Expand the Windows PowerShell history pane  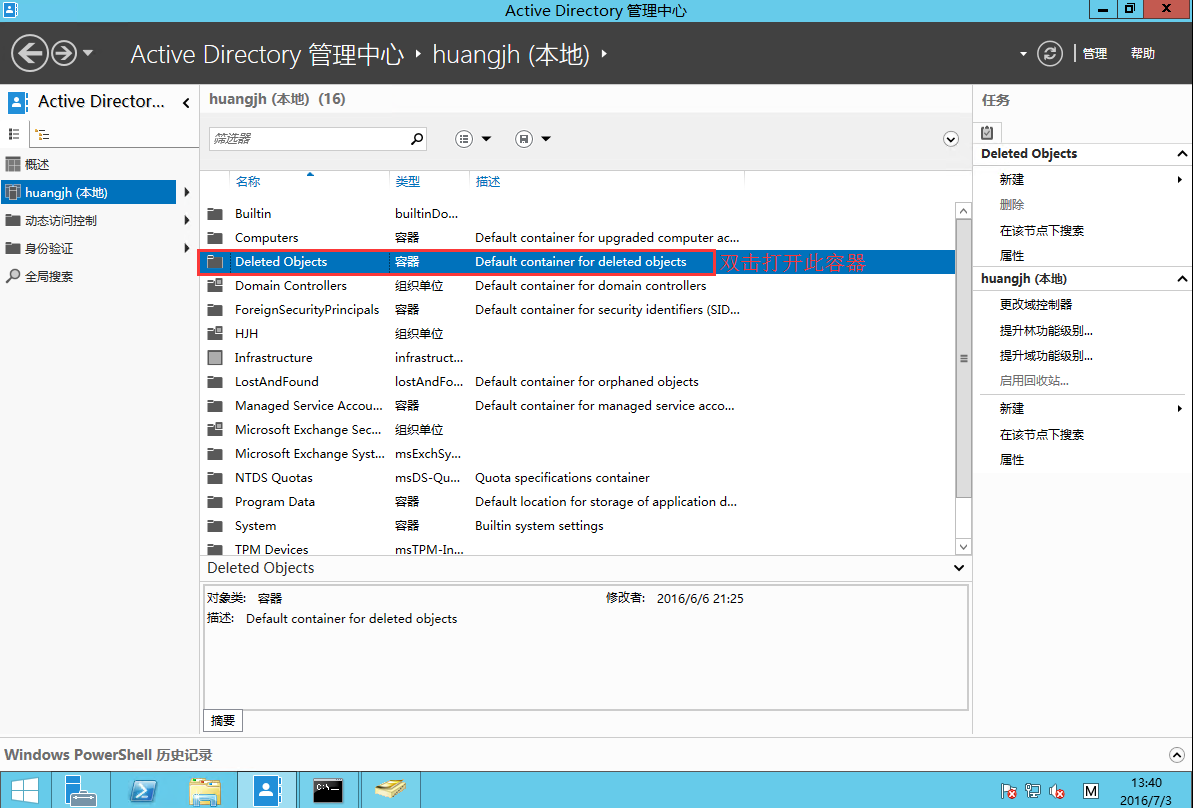tap(1176, 755)
